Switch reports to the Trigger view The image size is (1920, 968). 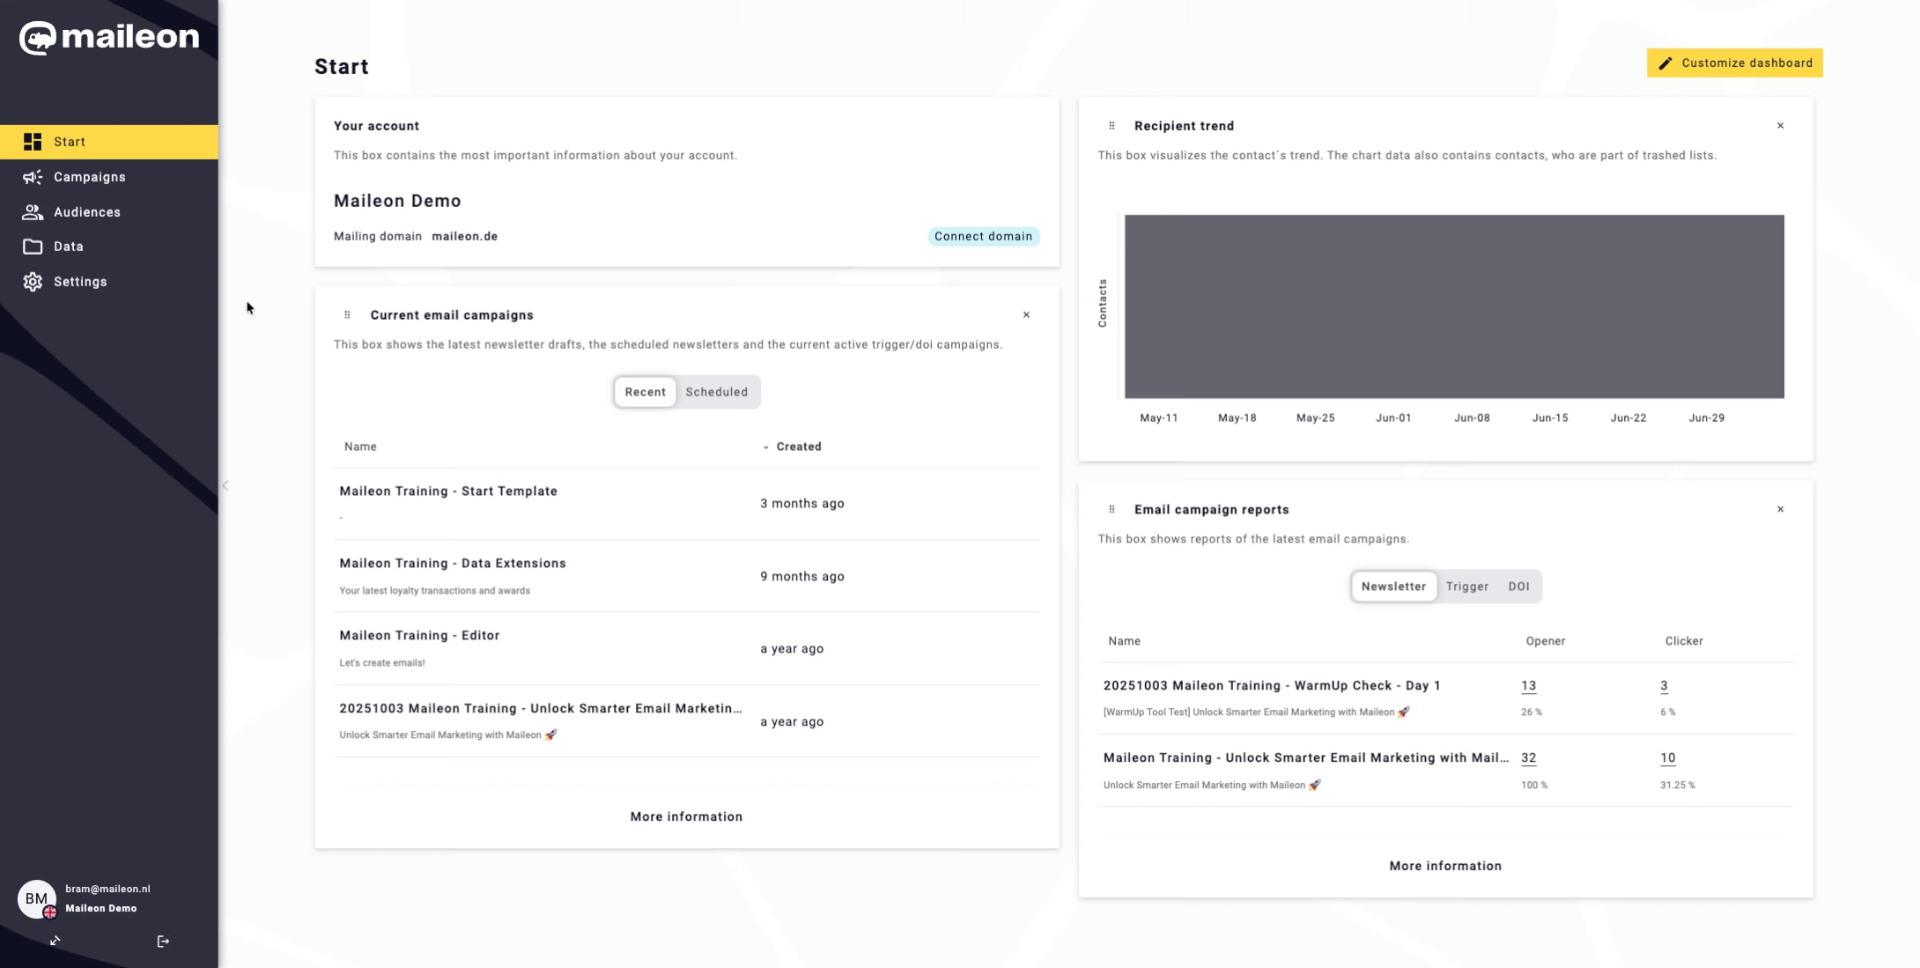pos(1467,587)
